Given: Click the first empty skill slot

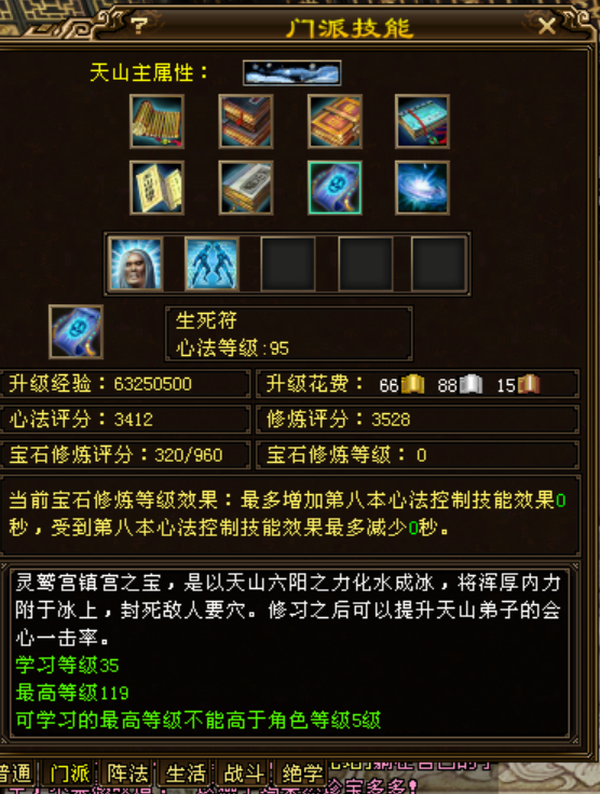Looking at the screenshot, I should [x=288, y=264].
